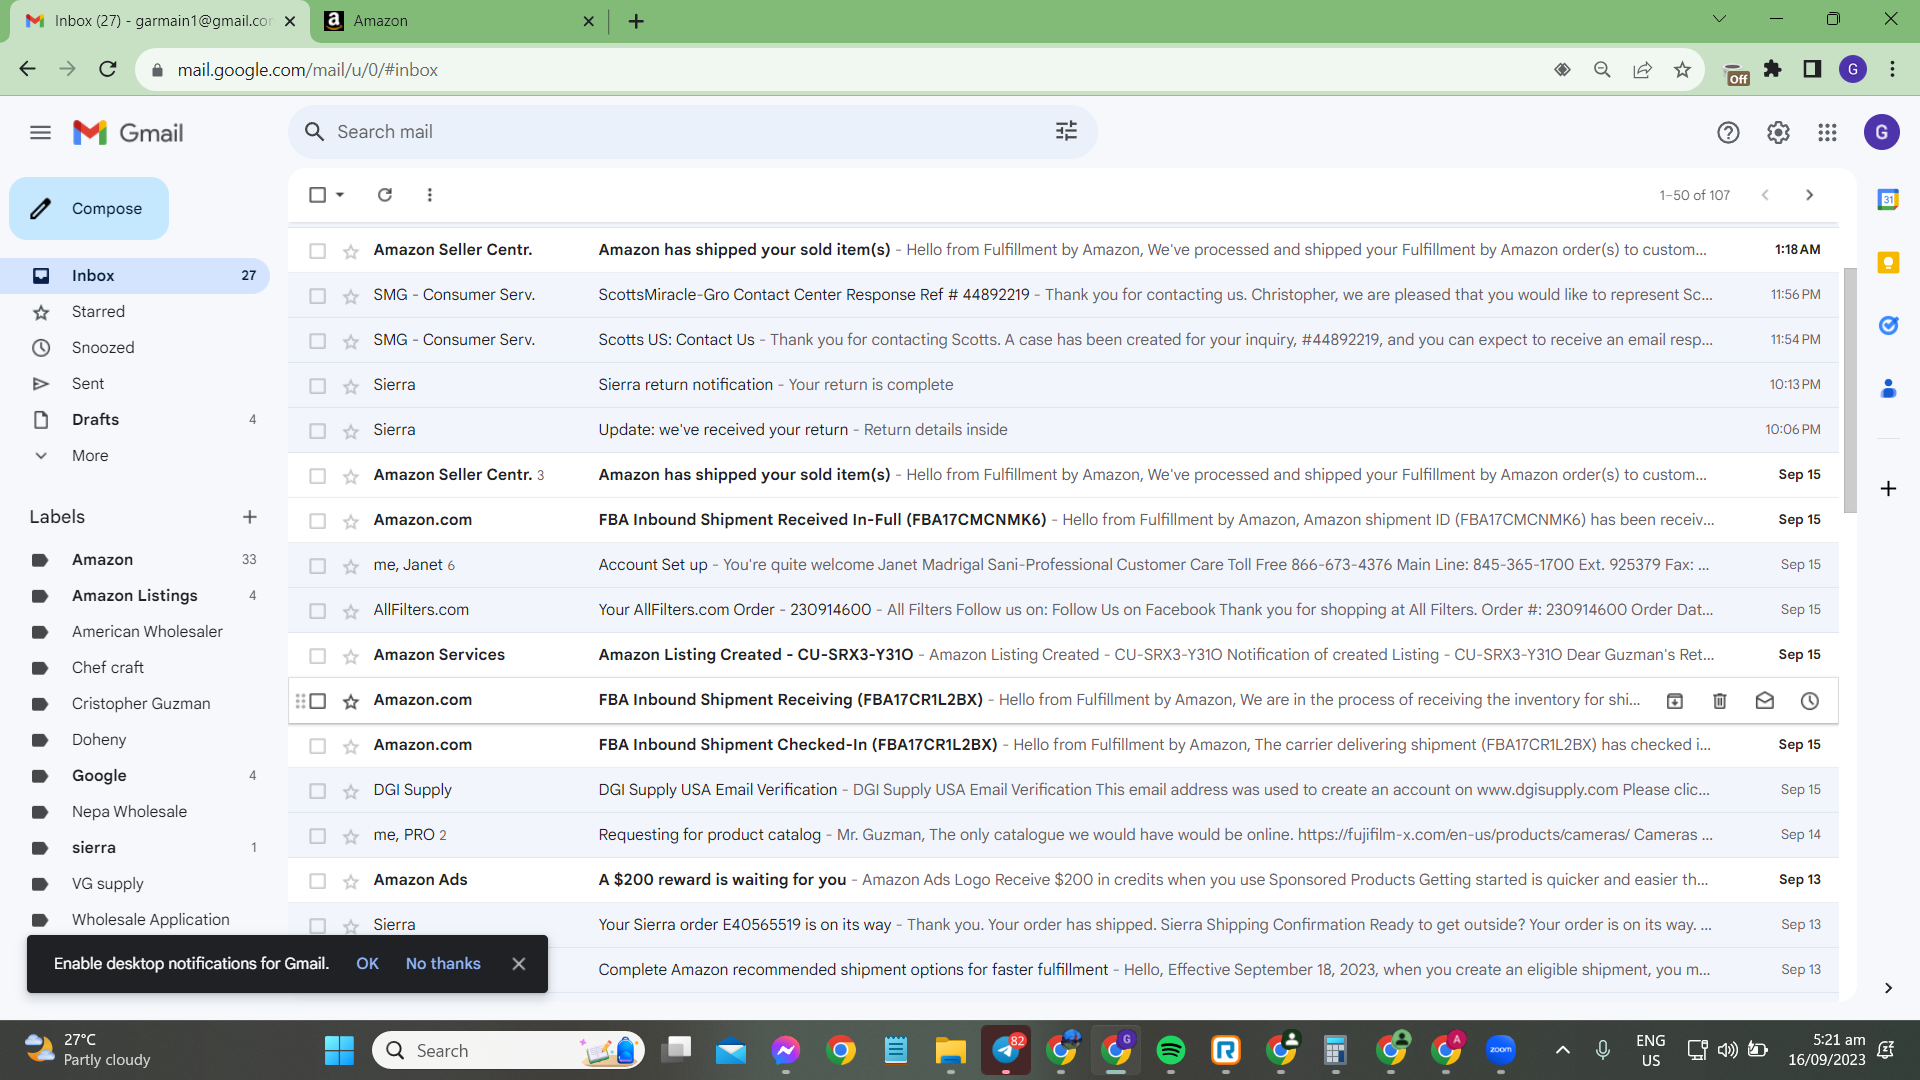The height and width of the screenshot is (1080, 1920).
Task: Check the FBA Inbound Shipment Checked-In email
Action: tap(317, 746)
